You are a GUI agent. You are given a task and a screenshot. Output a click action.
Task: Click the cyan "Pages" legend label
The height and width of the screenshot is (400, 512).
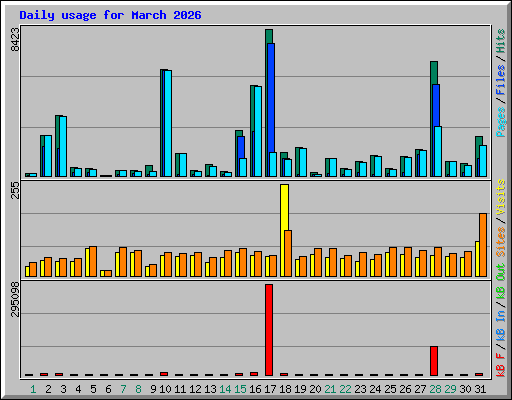coord(501,122)
